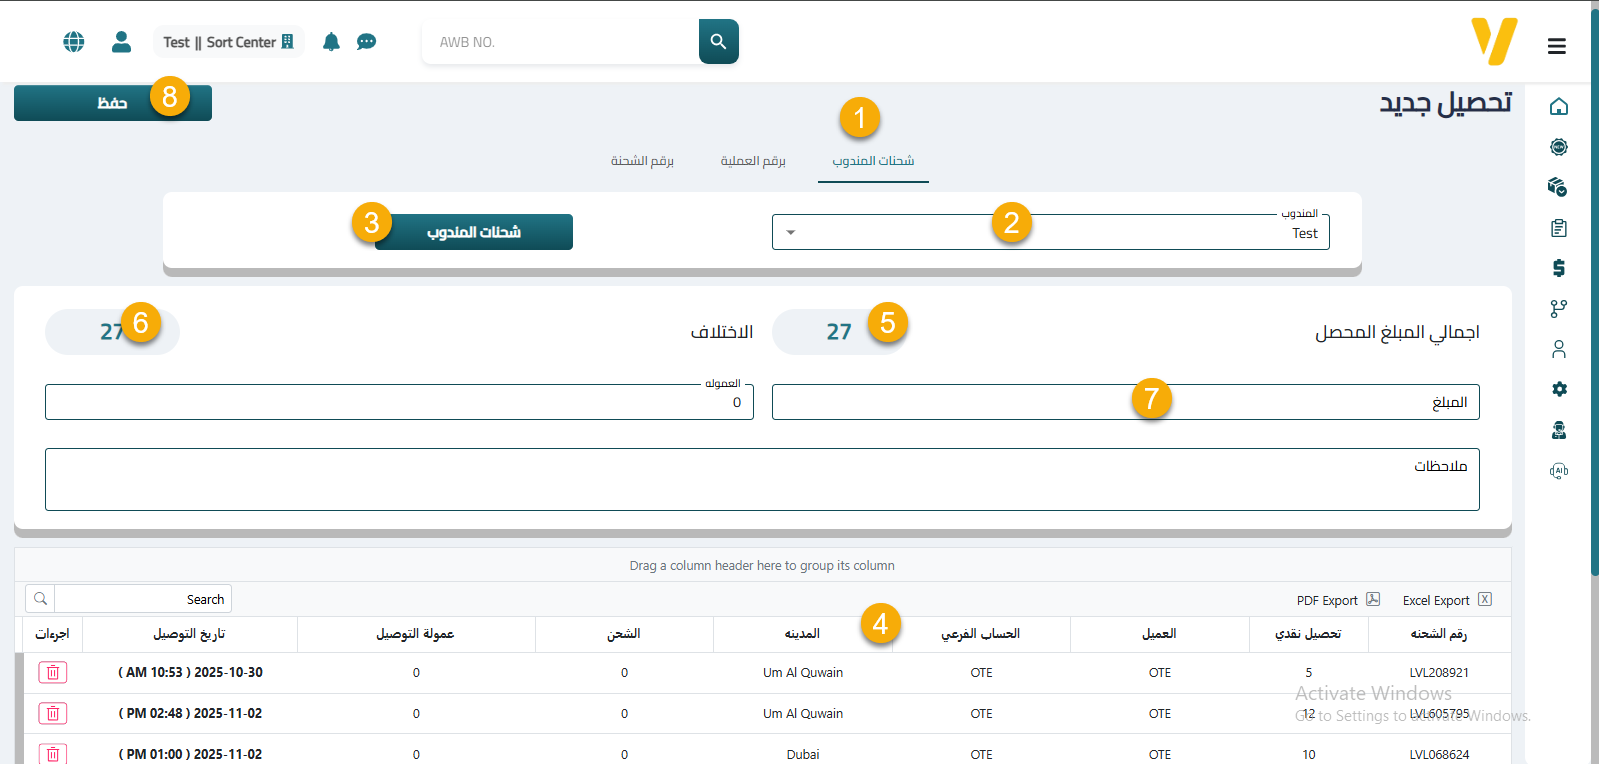Open the dollar sign finance icon
Viewport: 1599px width, 764px height.
pos(1558,268)
